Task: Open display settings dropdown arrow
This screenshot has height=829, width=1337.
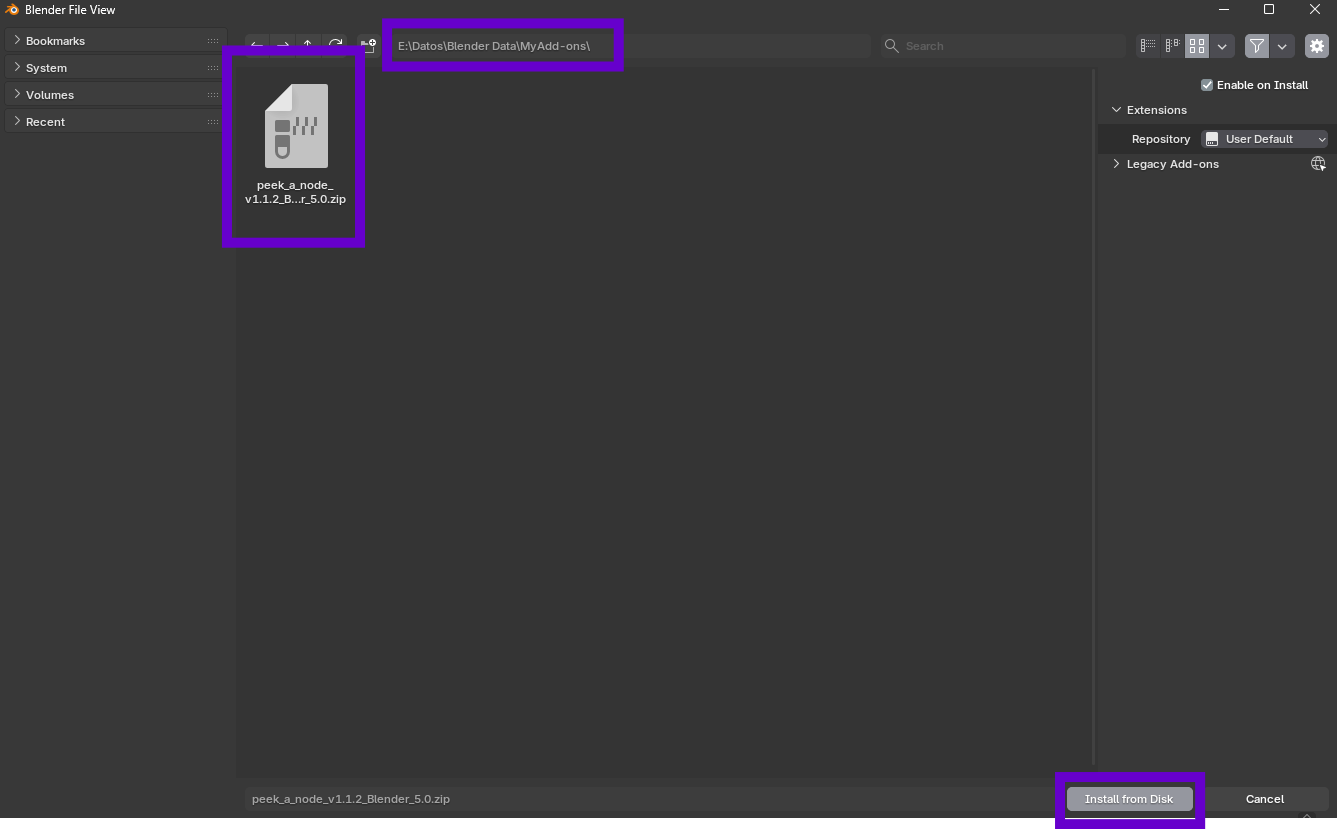Action: 1222,46
